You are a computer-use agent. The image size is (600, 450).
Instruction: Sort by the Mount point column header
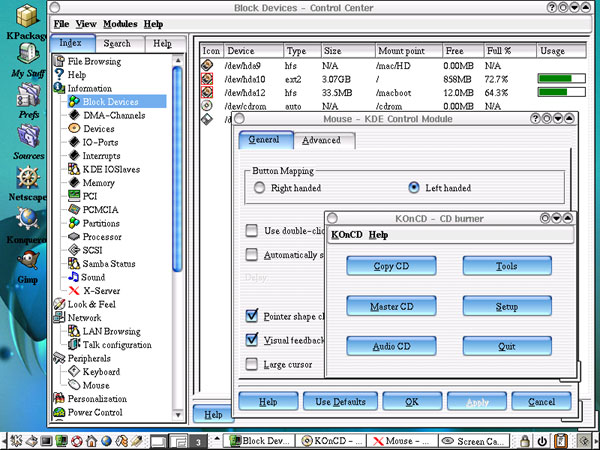point(408,51)
